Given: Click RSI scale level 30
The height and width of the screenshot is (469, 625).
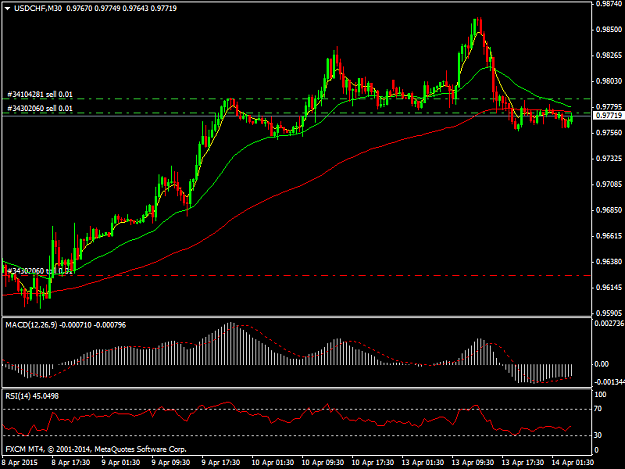Looking at the screenshot, I should click(x=598, y=435).
